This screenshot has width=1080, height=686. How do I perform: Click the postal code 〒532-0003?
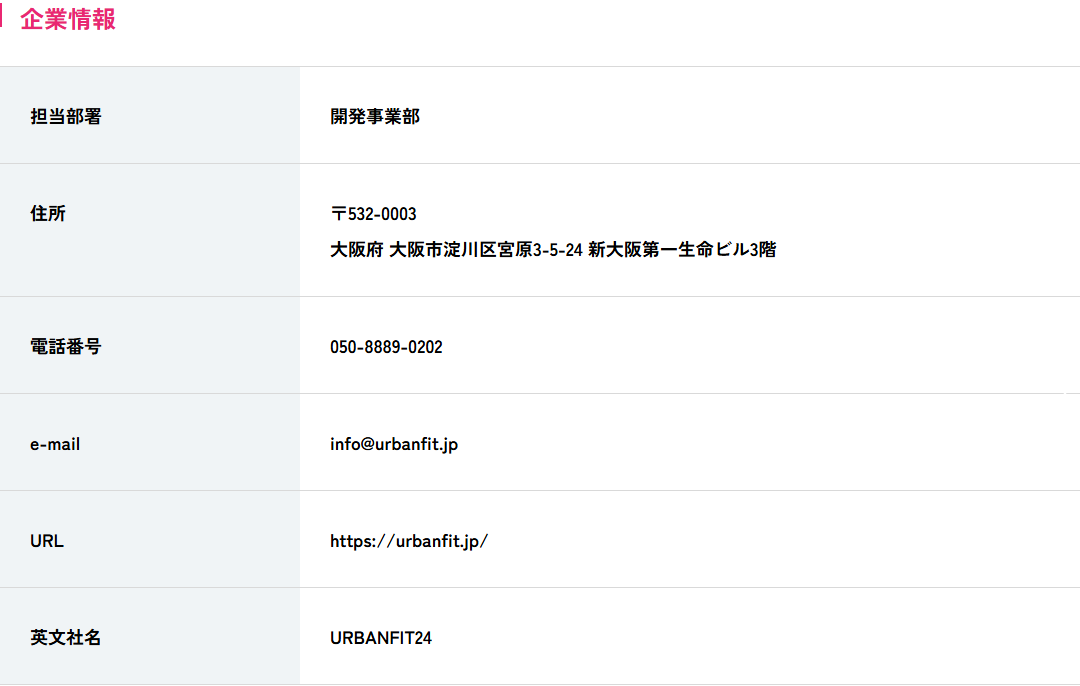tap(373, 214)
